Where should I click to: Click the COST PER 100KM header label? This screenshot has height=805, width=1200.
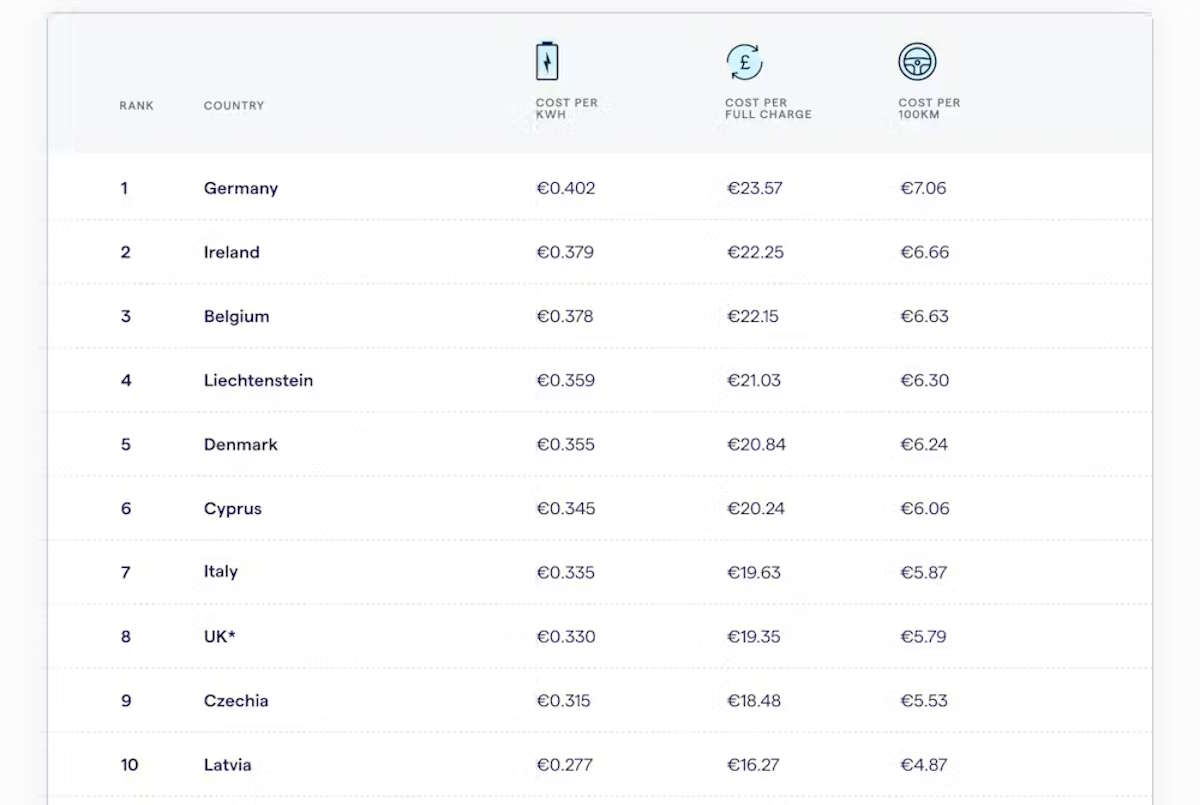click(x=929, y=109)
